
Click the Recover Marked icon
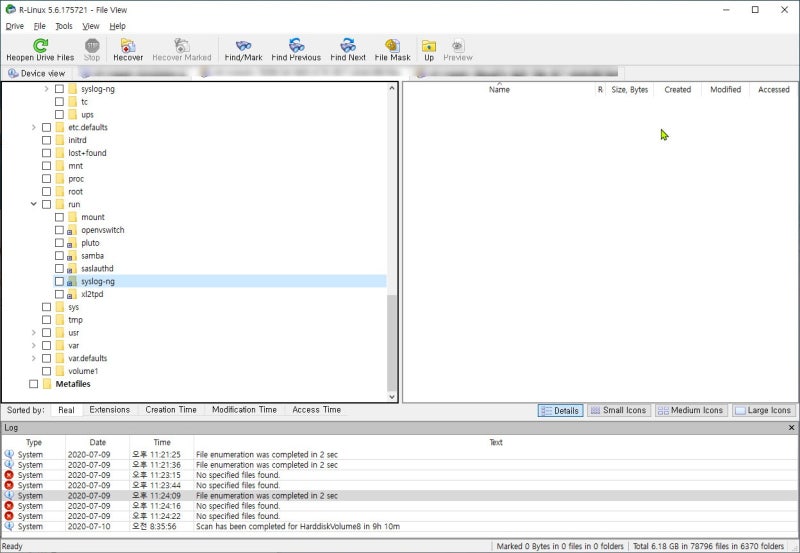(182, 45)
